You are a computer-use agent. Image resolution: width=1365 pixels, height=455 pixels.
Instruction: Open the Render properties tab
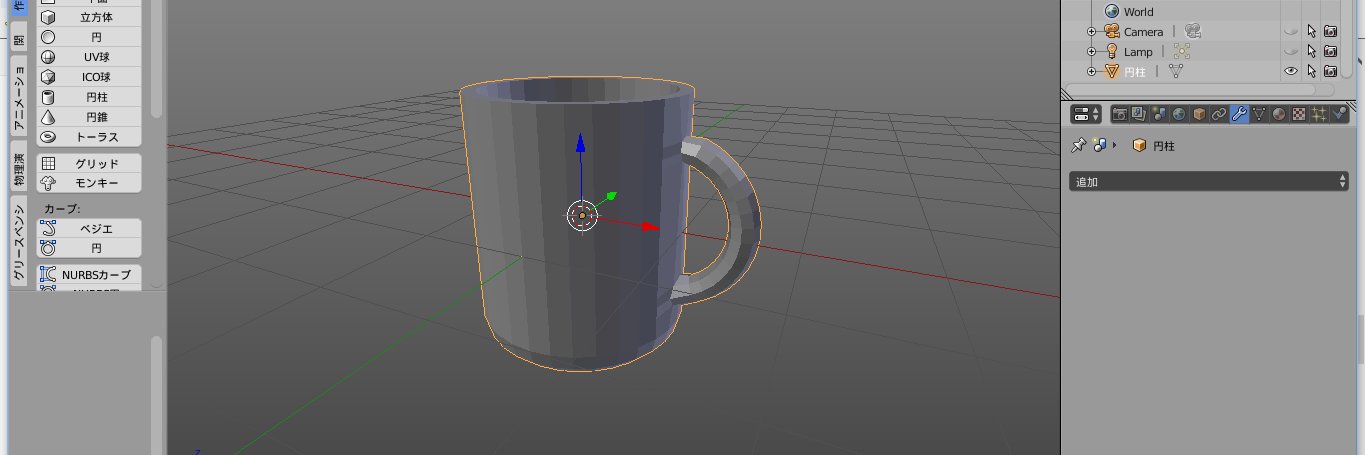click(1120, 114)
